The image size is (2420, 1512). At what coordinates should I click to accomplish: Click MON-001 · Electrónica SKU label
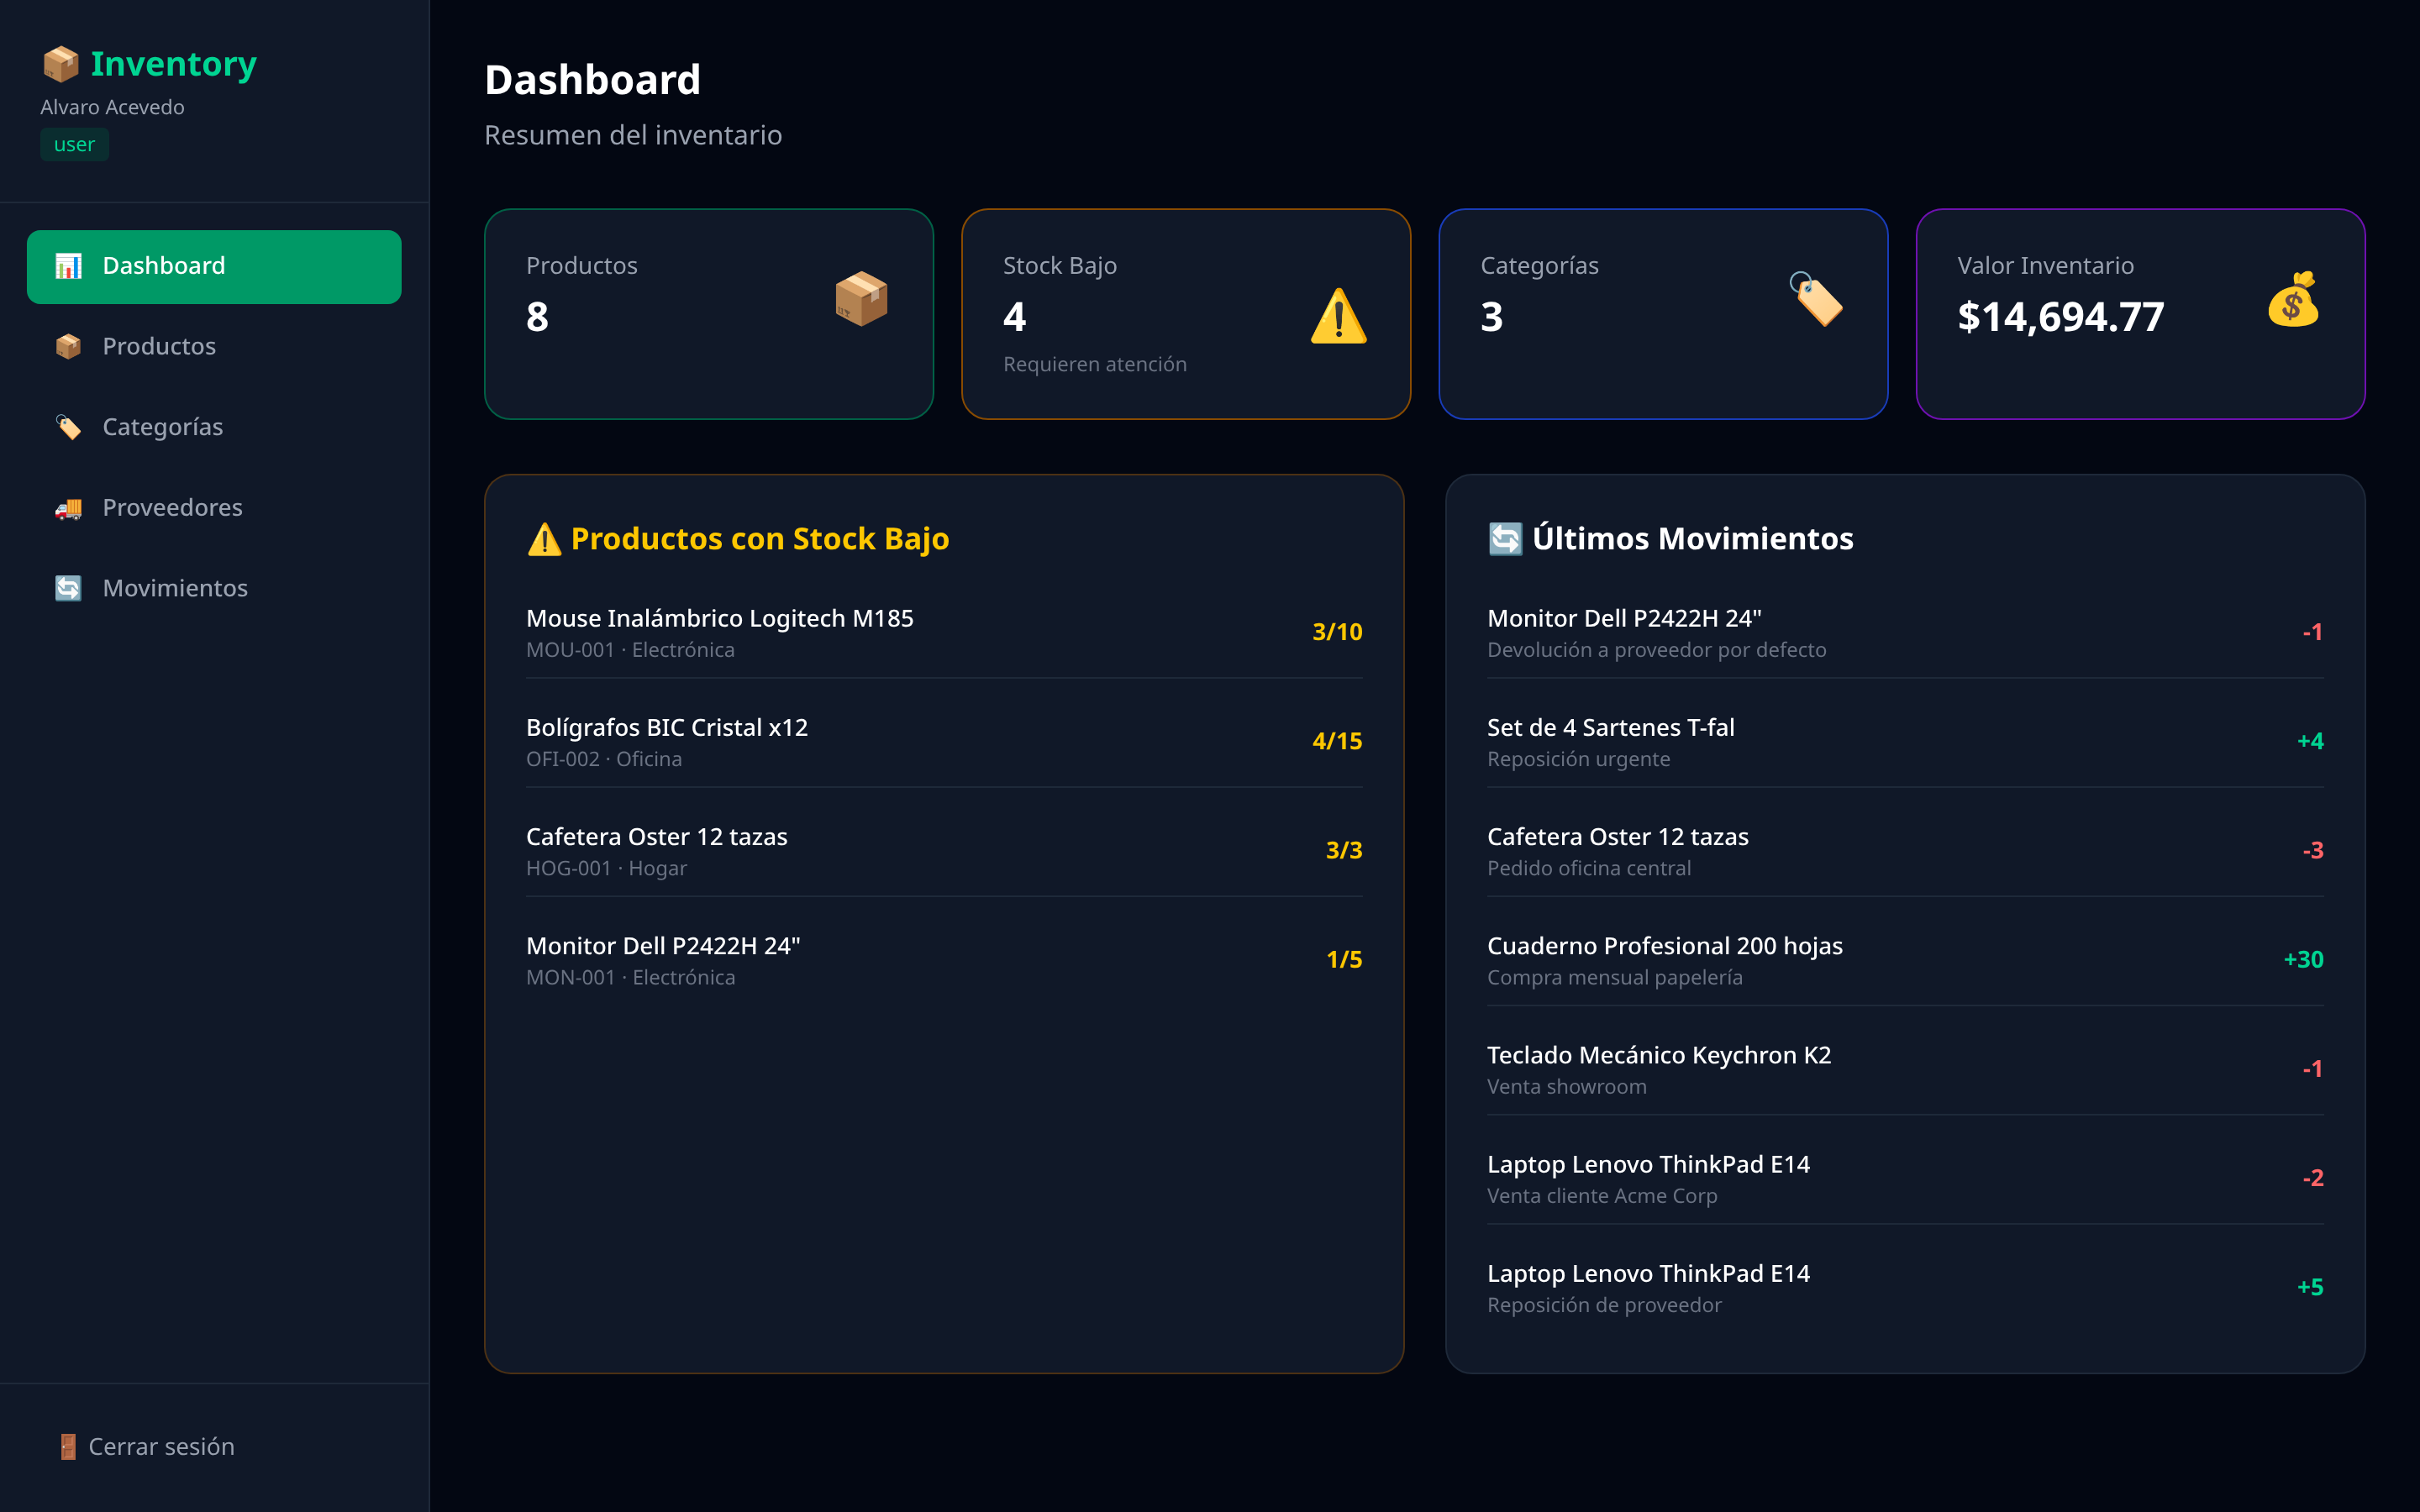(630, 977)
